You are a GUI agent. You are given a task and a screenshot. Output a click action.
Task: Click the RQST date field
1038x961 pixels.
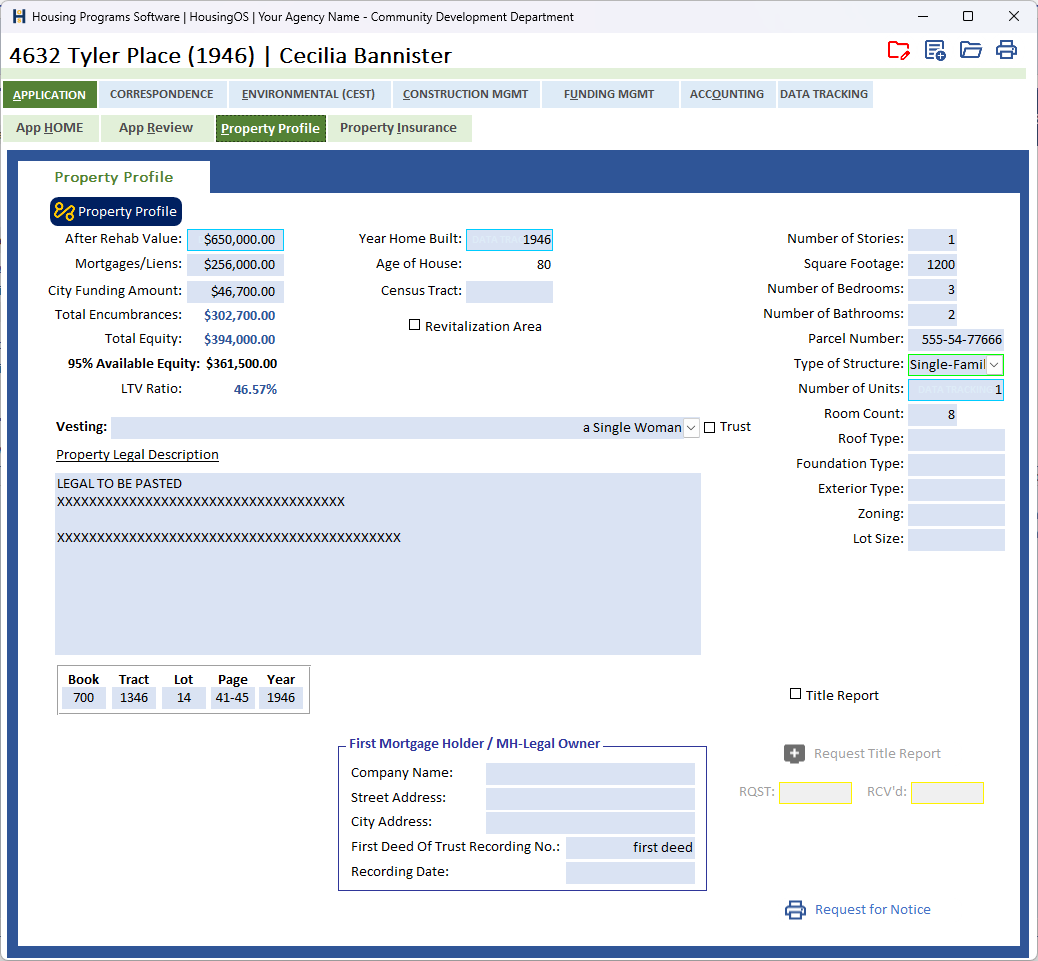pyautogui.click(x=816, y=793)
